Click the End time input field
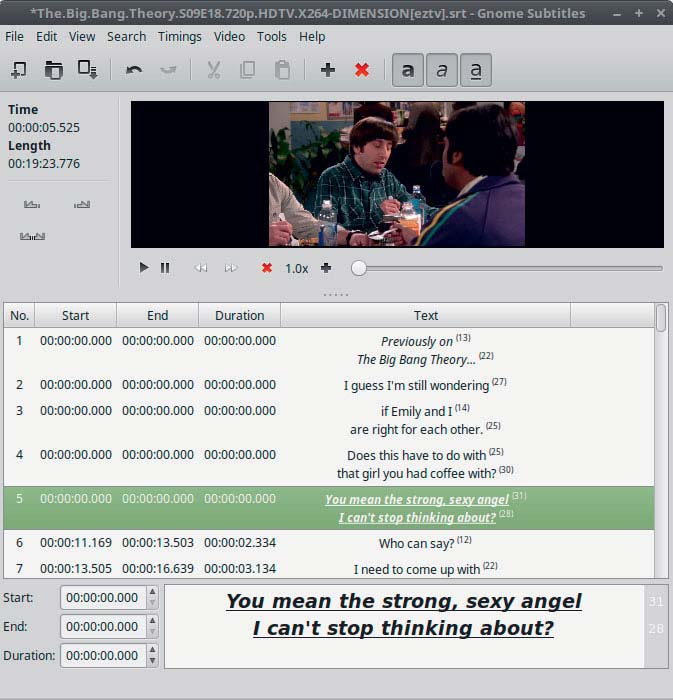This screenshot has width=673, height=700. [x=103, y=627]
